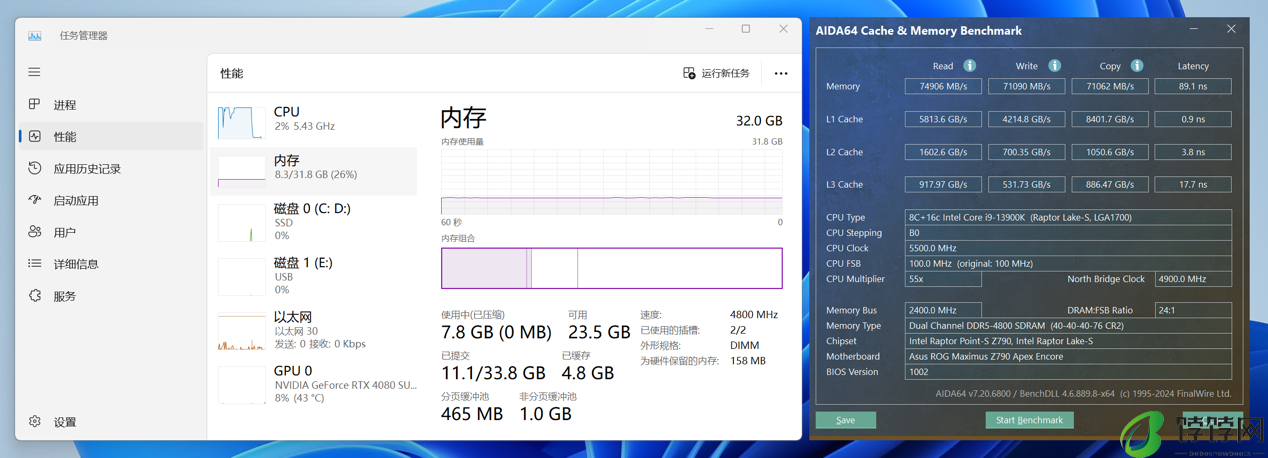Image resolution: width=1268 pixels, height=458 pixels.
Task: Click the CPU Clock value 5500.0 MHz
Action: 1068,248
